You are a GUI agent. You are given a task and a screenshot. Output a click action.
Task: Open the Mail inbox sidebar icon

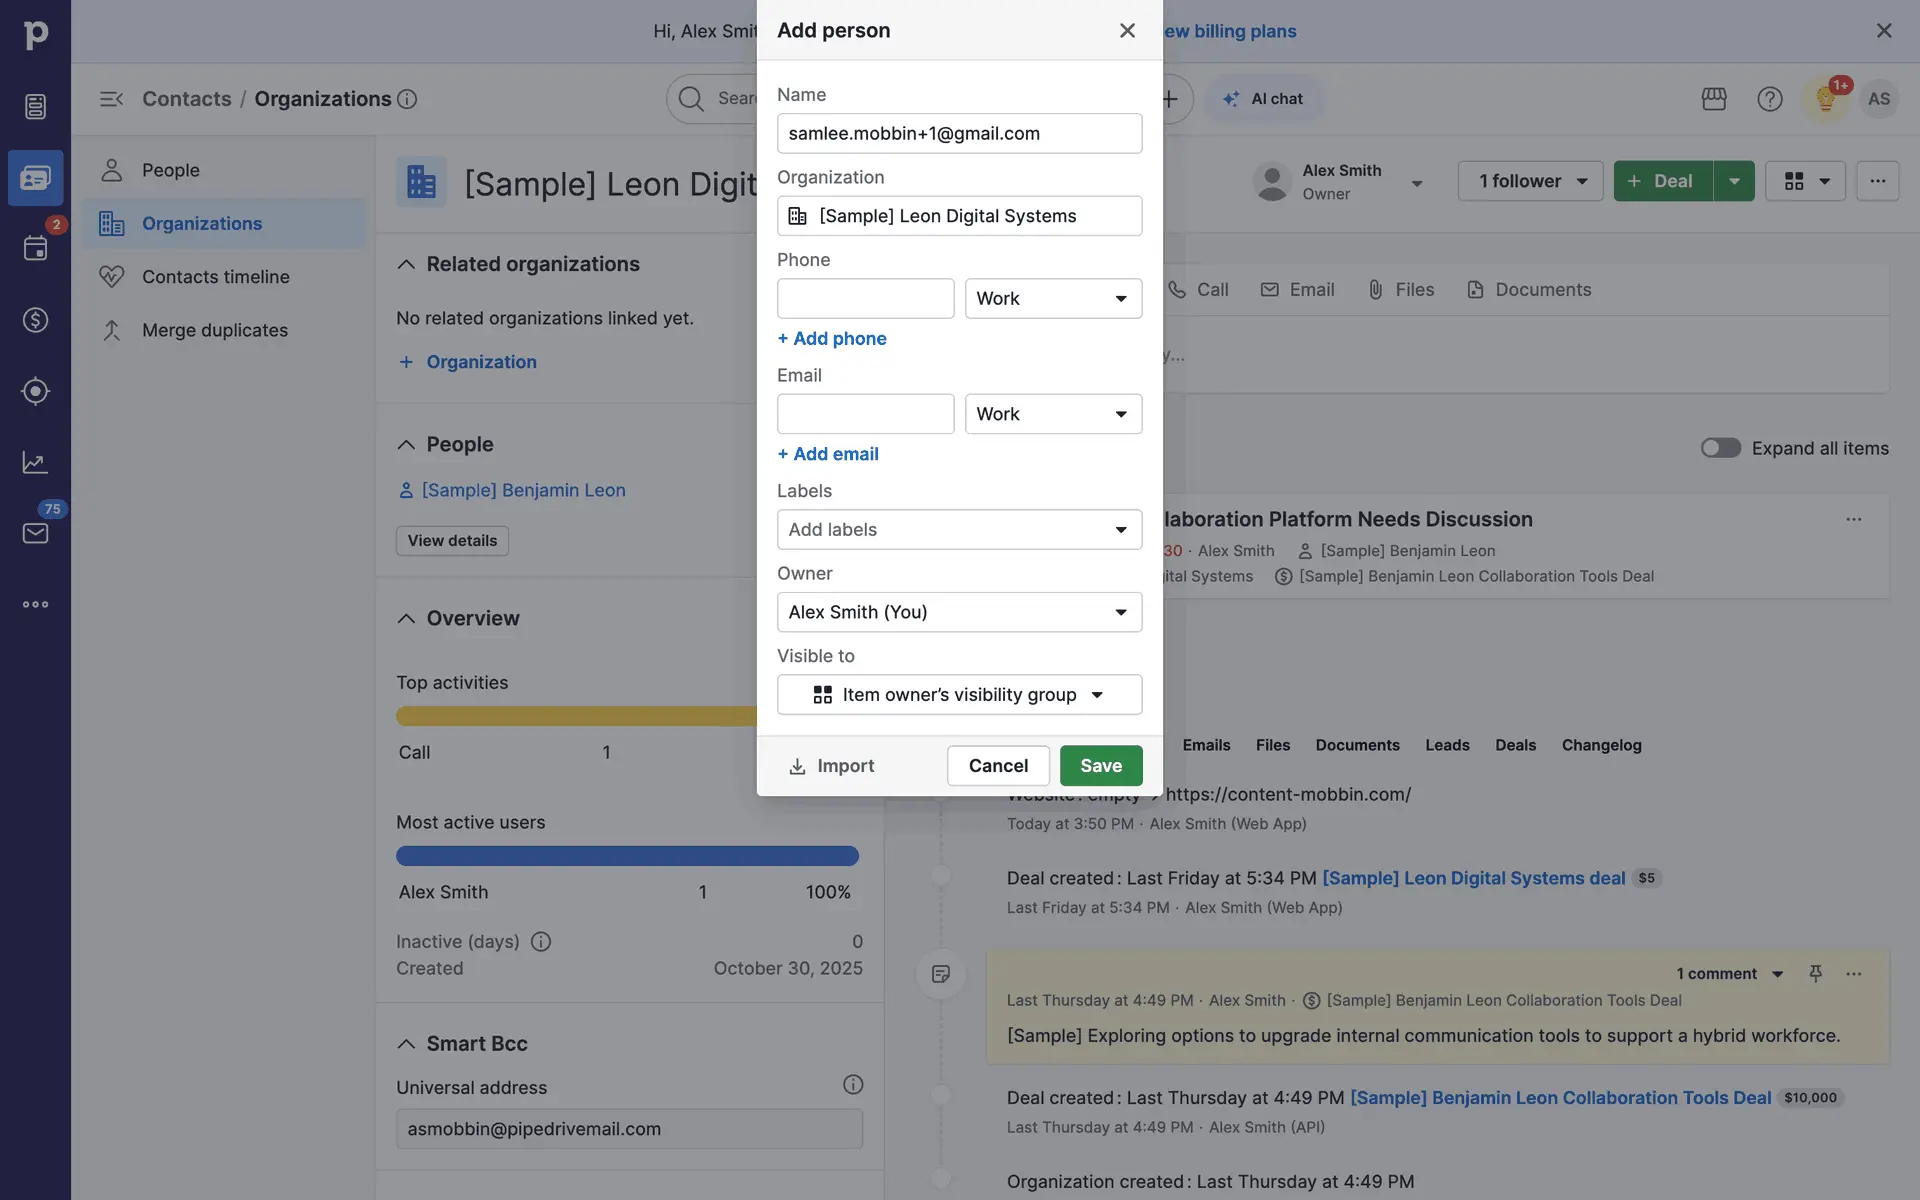[35, 533]
